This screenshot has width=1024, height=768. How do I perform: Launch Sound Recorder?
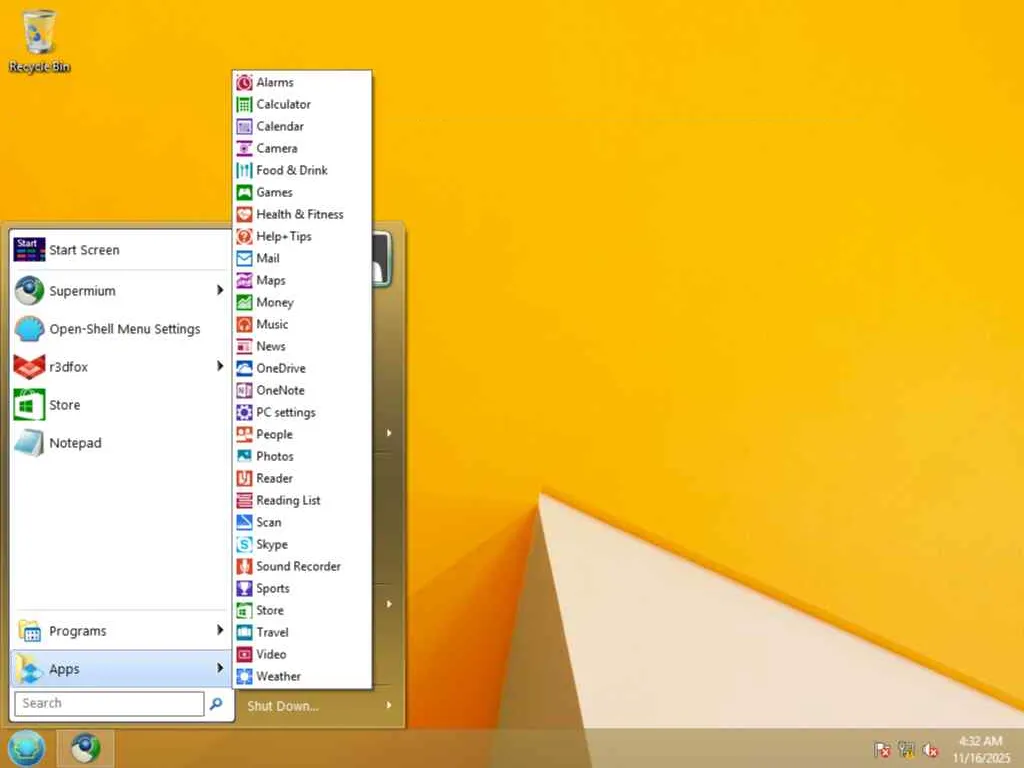tap(302, 566)
